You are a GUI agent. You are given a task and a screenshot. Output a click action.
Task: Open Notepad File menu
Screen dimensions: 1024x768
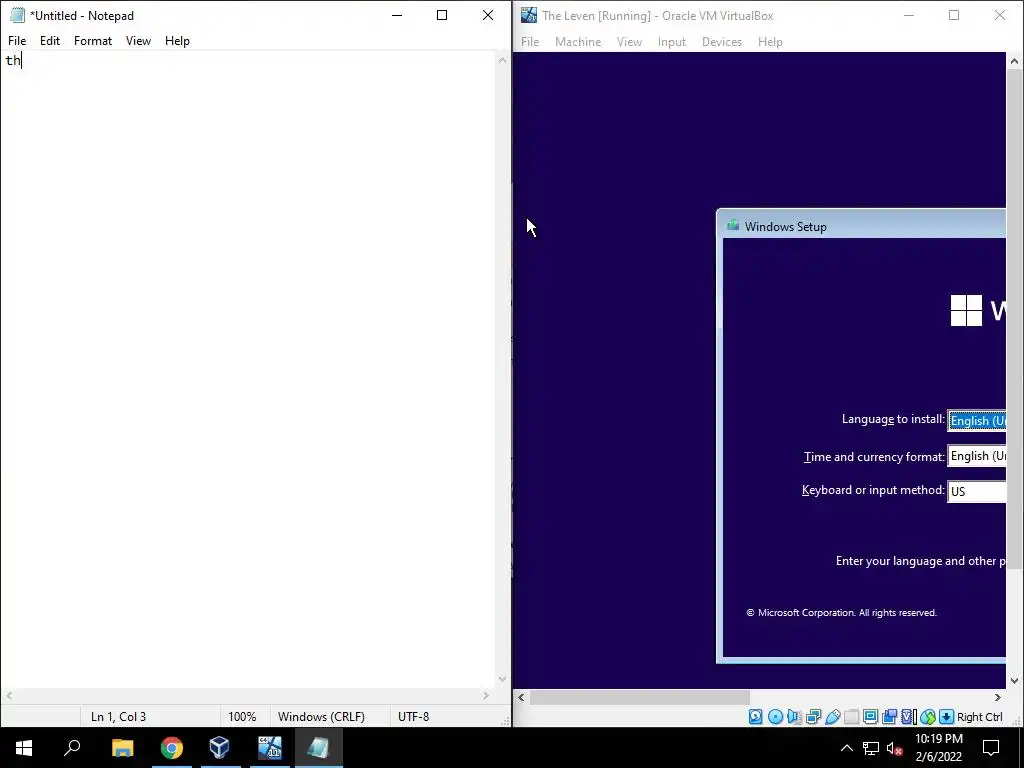point(17,40)
